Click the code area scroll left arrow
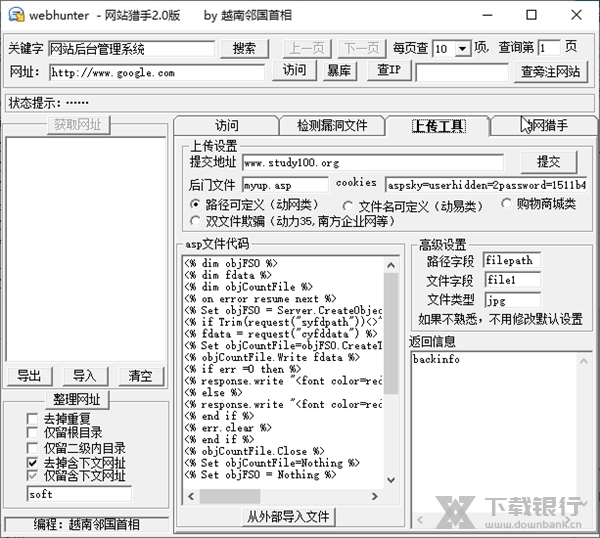Viewport: 600px width, 538px height. 191,497
